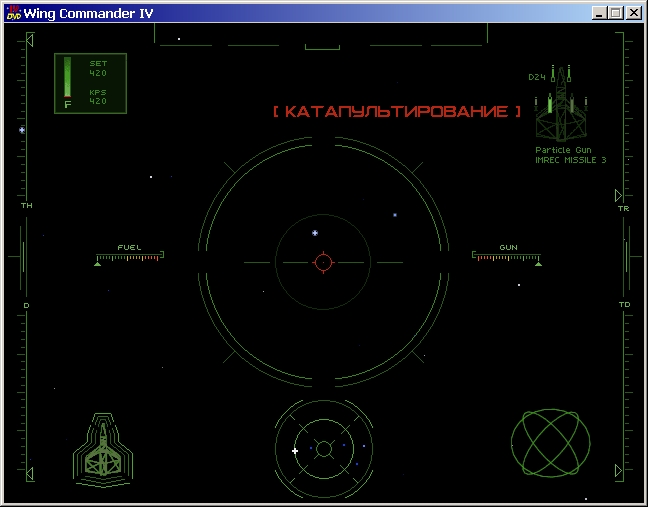Click the GUN energy gauge bar

coord(506,256)
